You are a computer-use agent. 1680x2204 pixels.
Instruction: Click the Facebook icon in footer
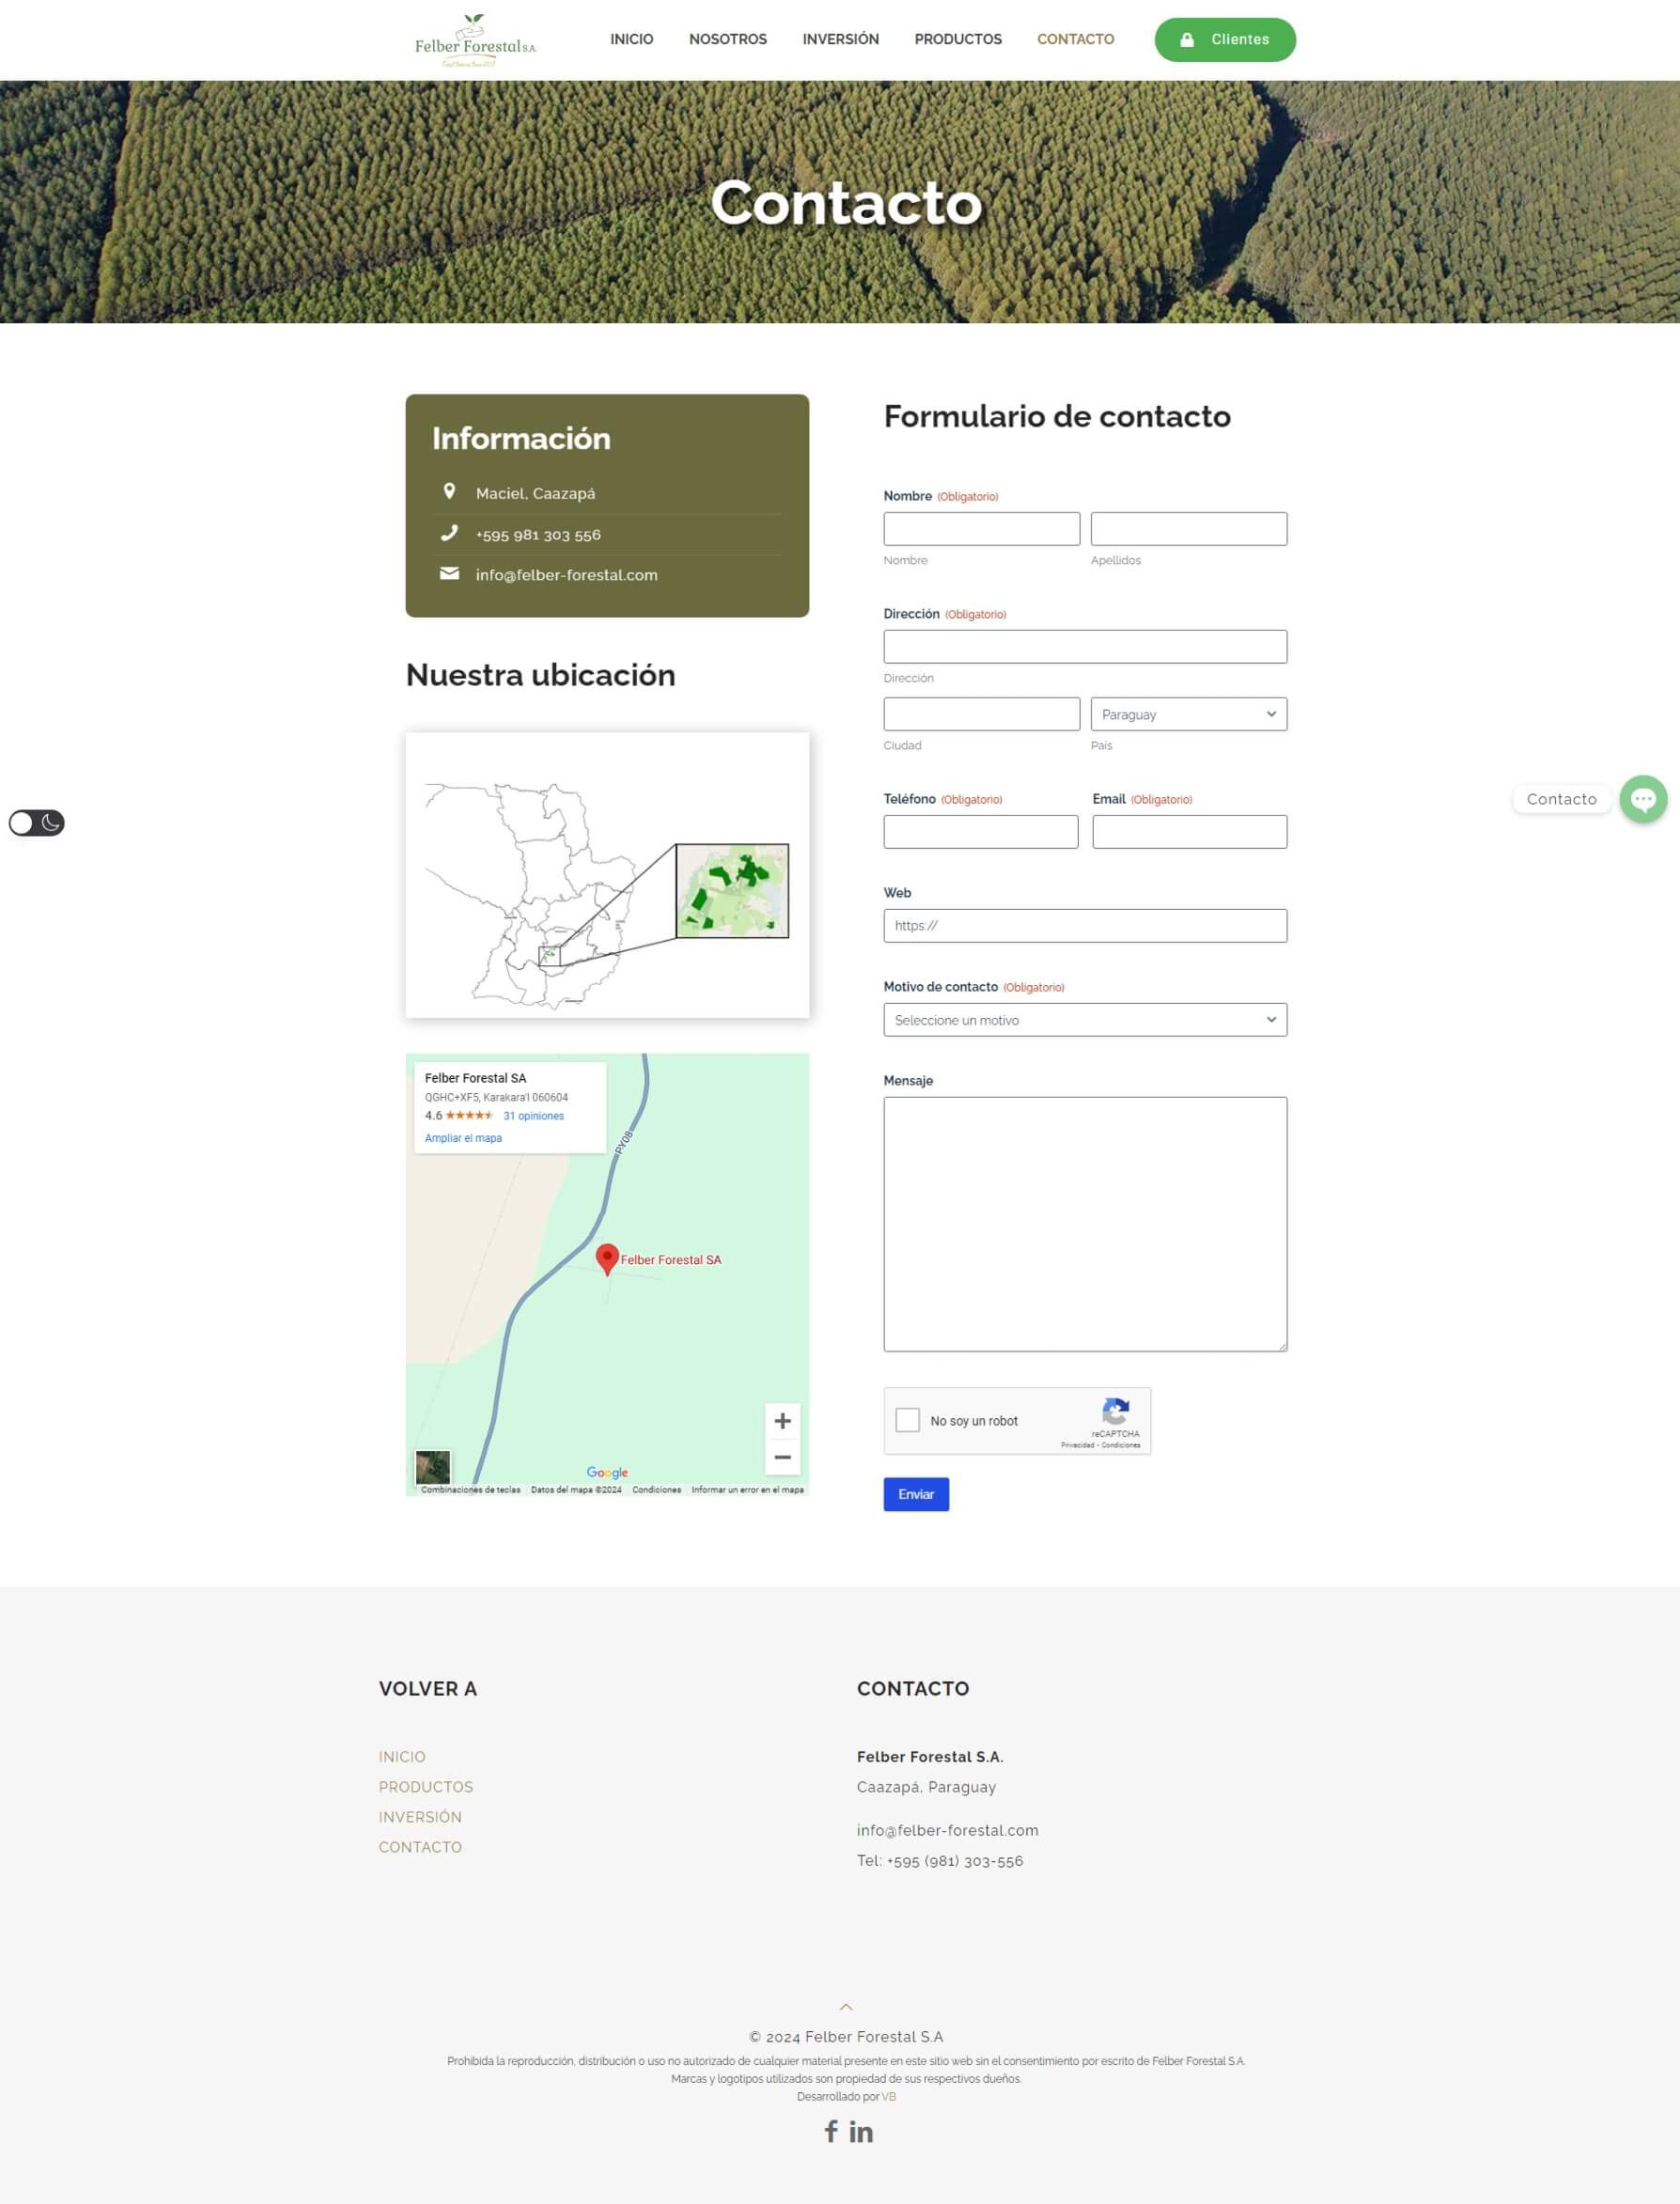[830, 2131]
